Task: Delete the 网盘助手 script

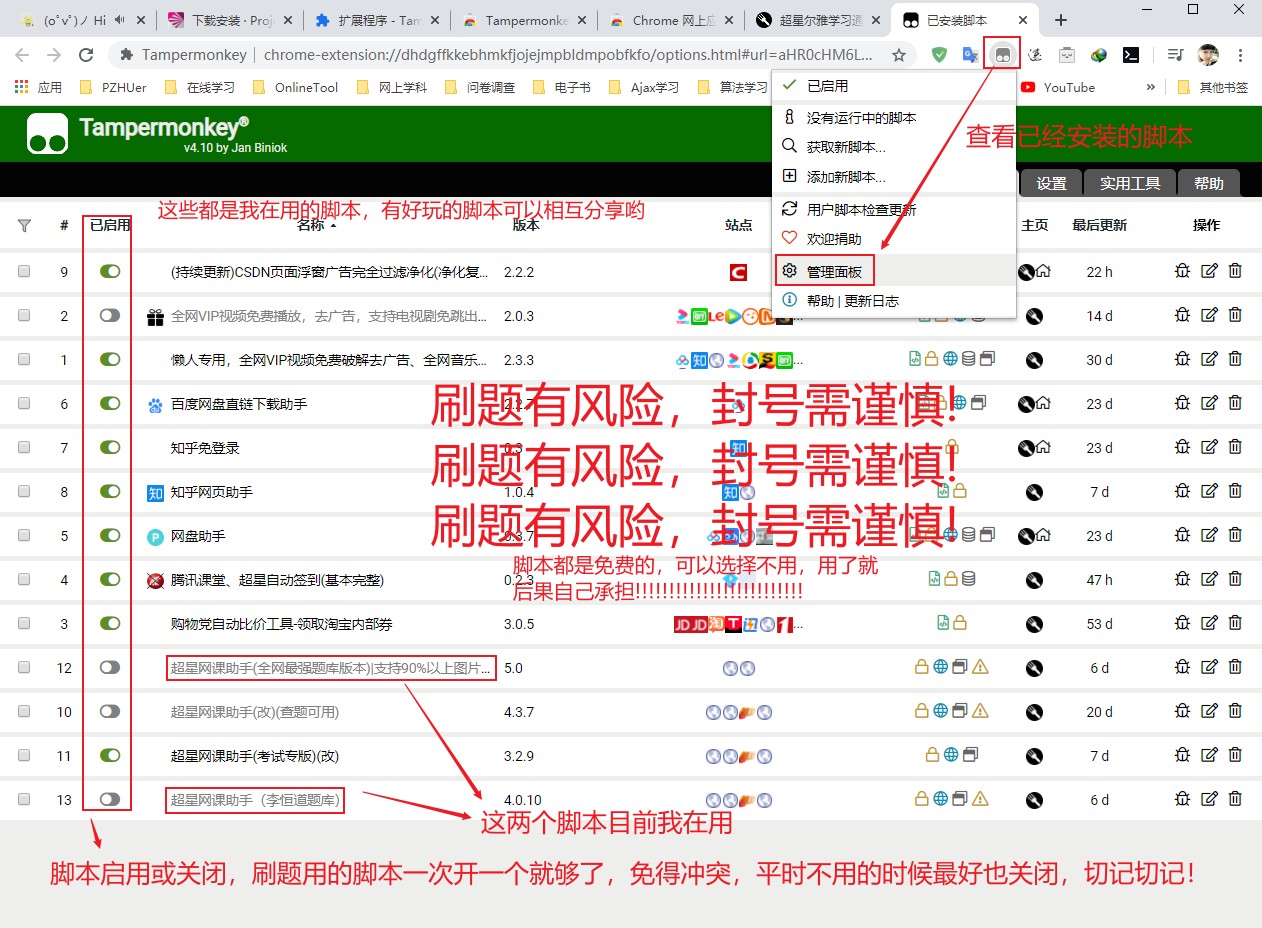Action: pos(1235,535)
